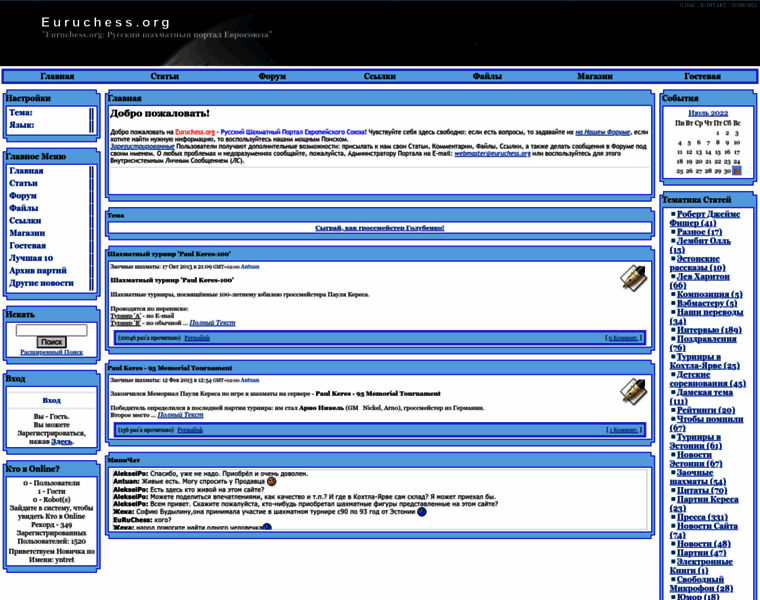Image resolution: width=760 pixels, height=600 pixels.
Task: Open Архив партий in the sidebar menu
Action: (x=38, y=270)
